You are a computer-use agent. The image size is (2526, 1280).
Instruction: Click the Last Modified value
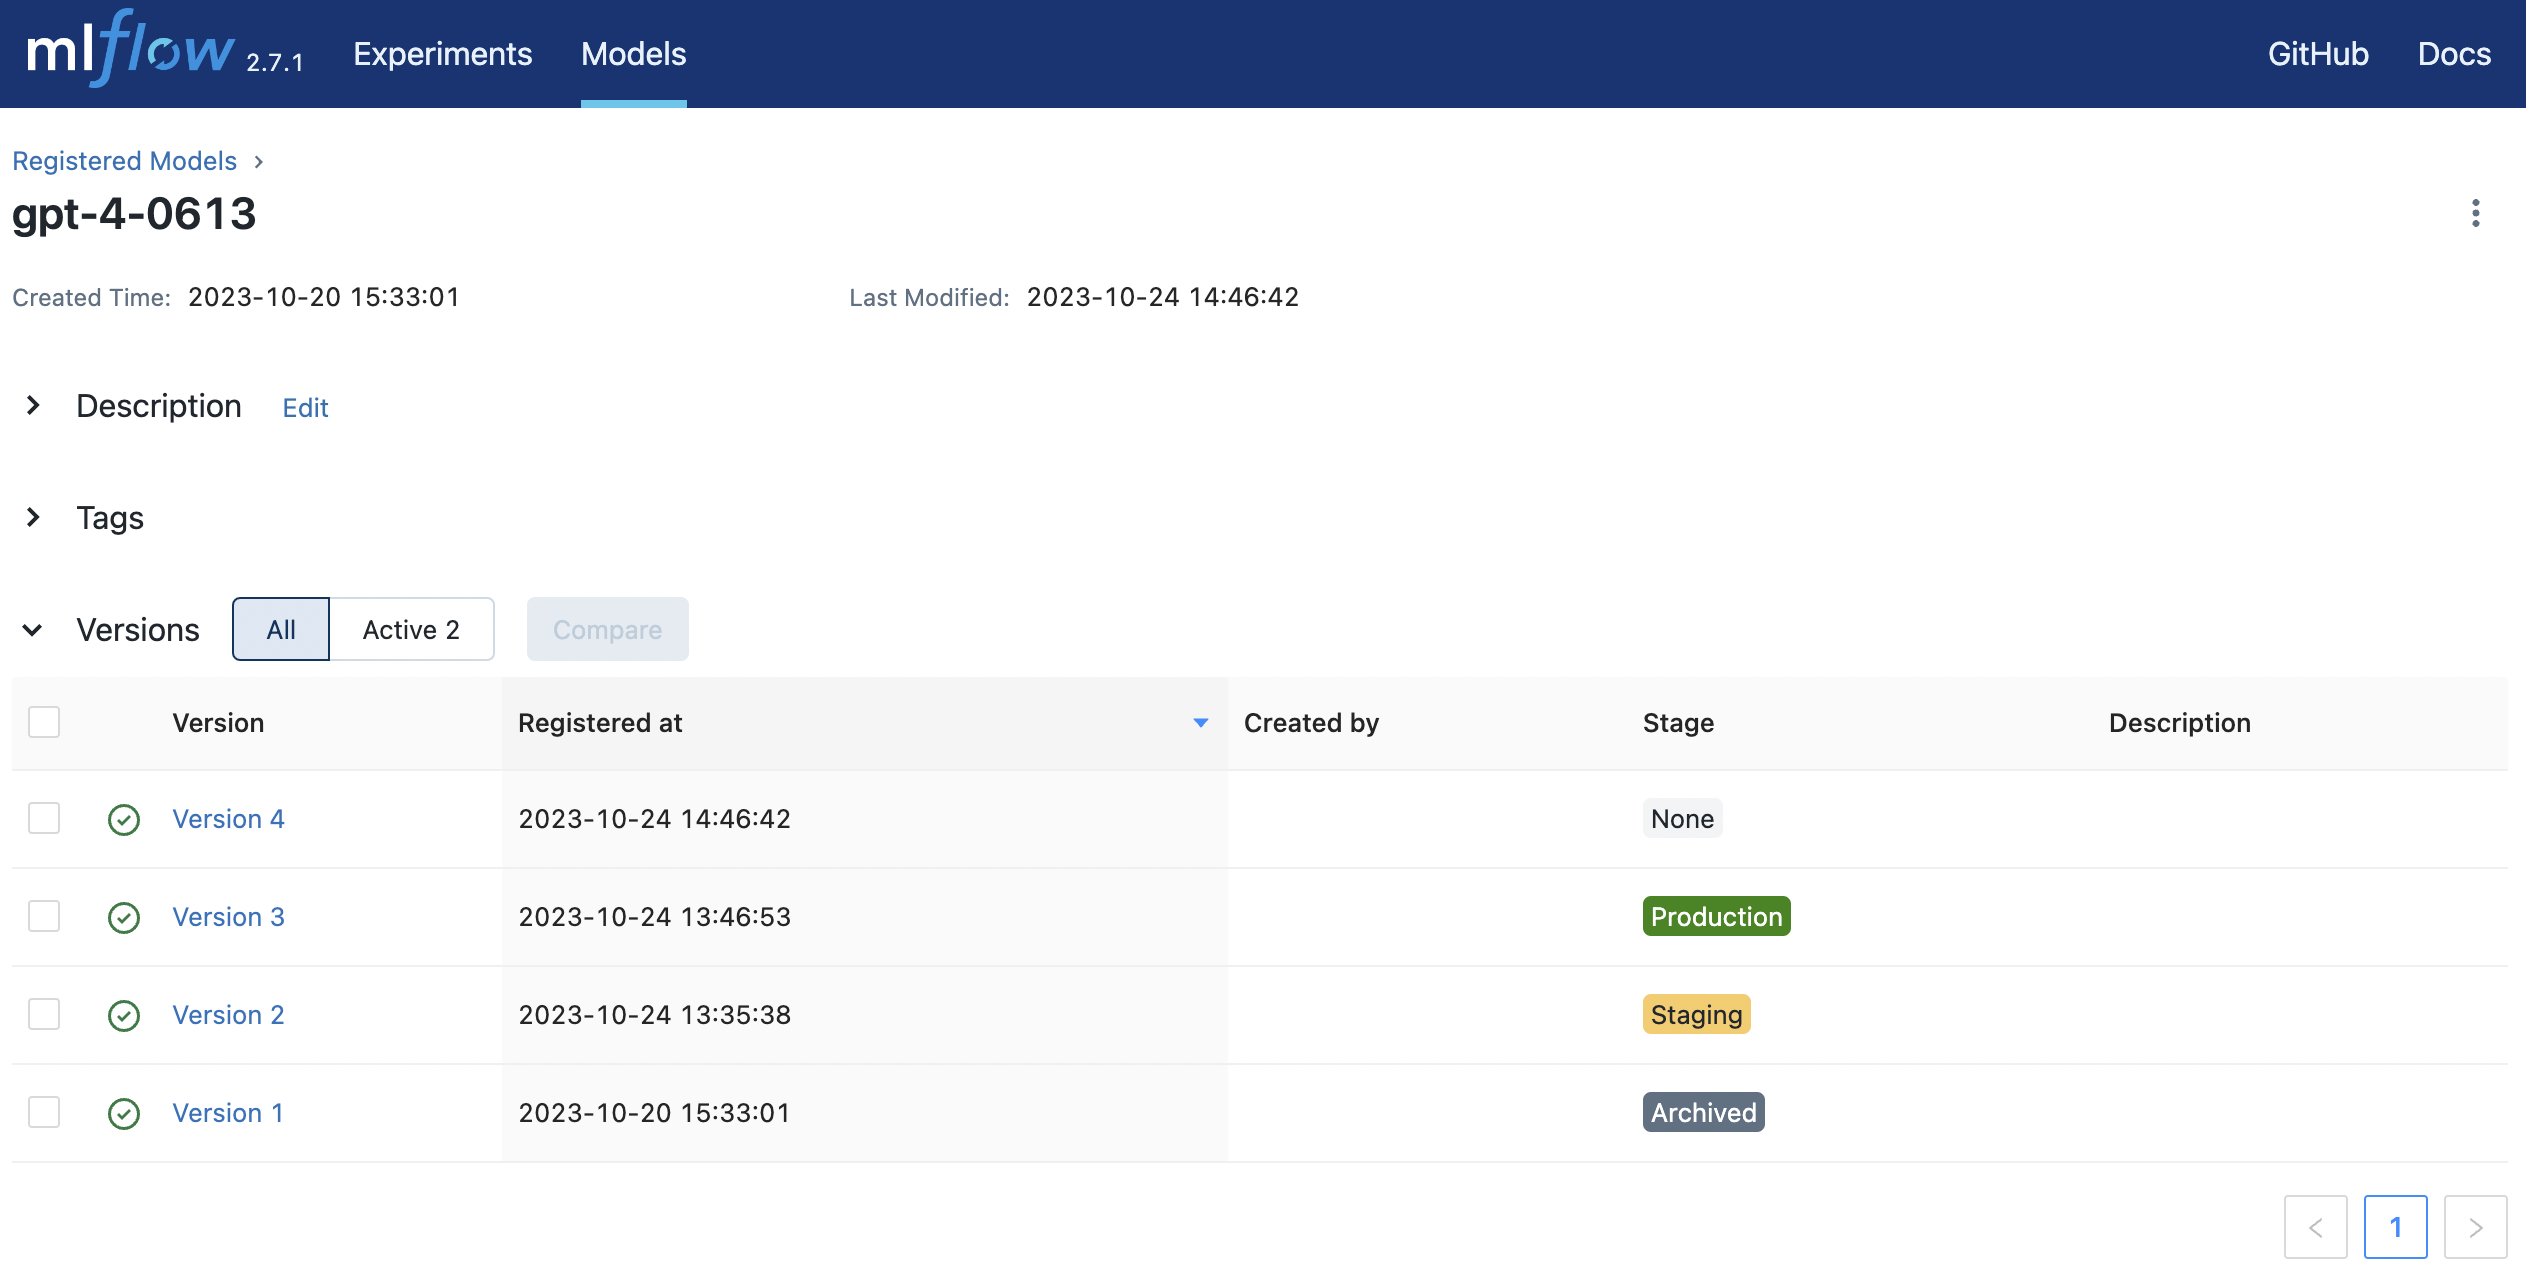[1163, 297]
